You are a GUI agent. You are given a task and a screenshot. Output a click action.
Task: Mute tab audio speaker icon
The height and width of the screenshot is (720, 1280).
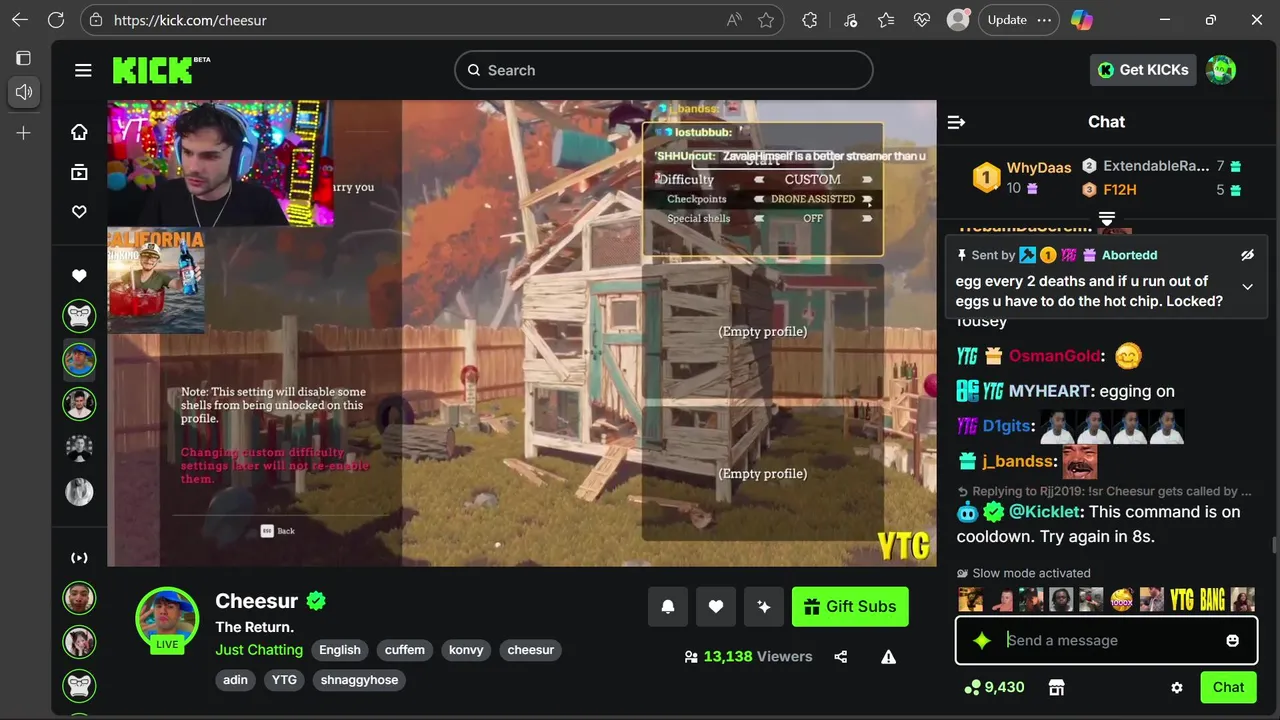tap(24, 92)
